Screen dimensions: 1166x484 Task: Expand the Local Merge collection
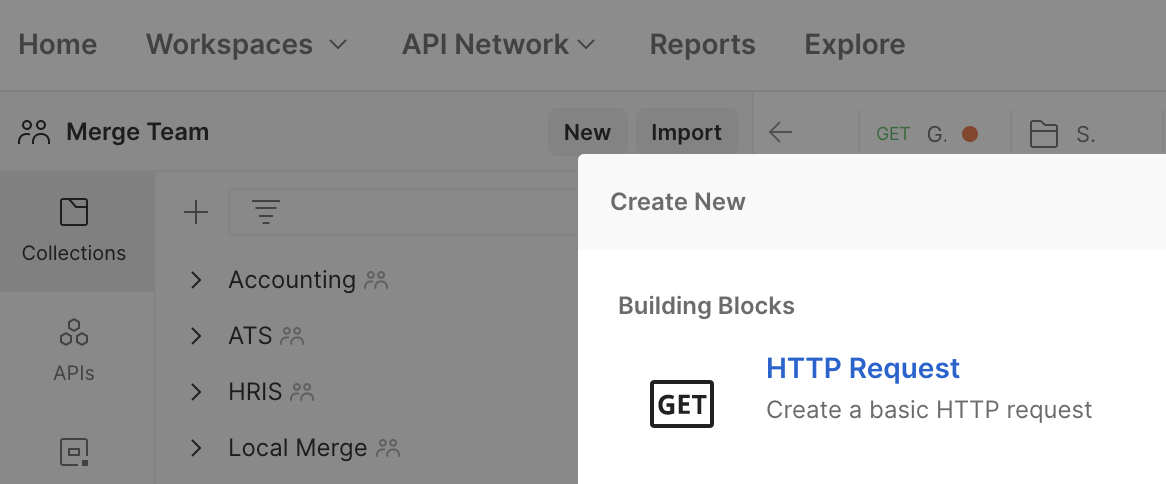coord(196,448)
